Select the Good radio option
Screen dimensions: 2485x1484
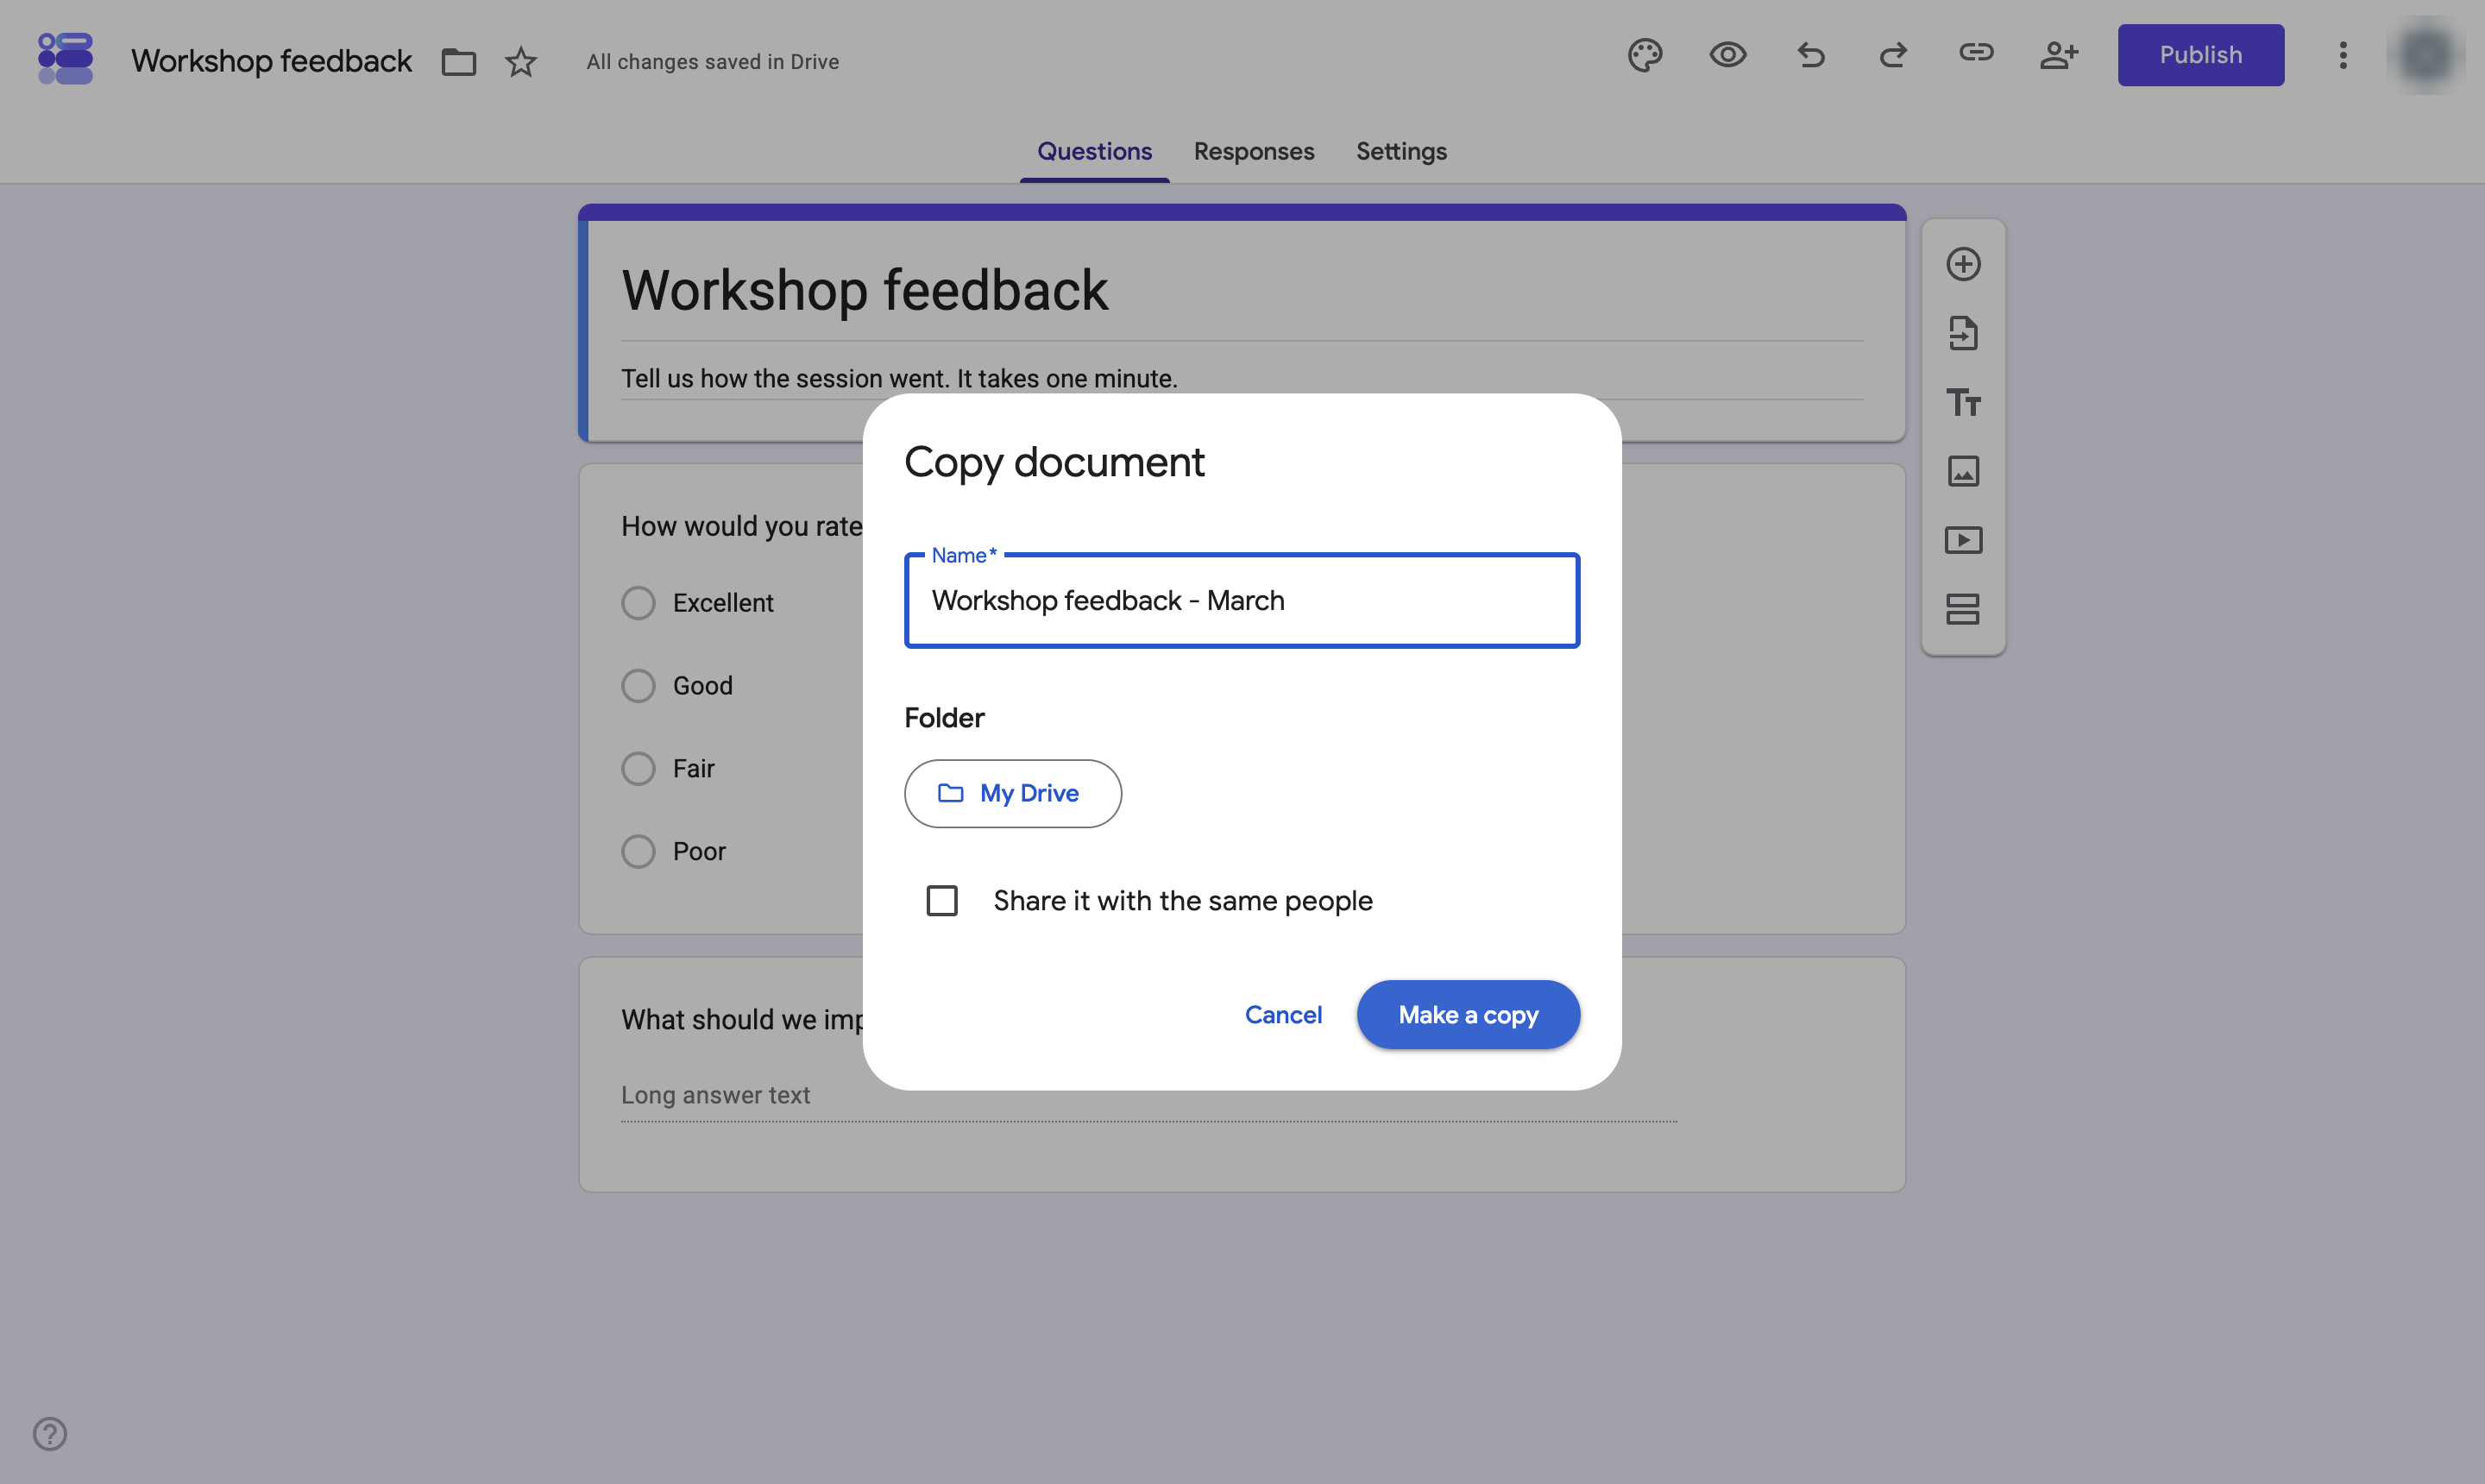pos(638,686)
